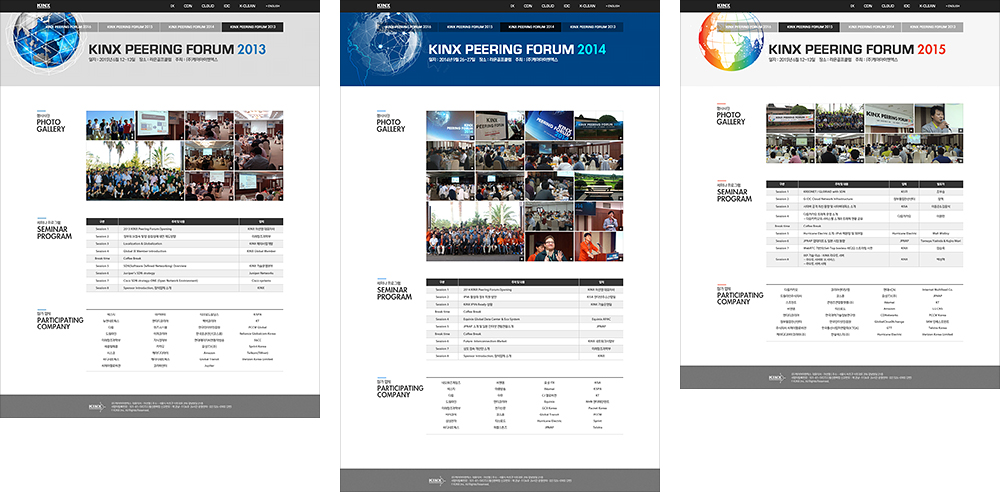
Task: Switch language to ENGLISH on the 2015 page
Action: coord(952,6)
